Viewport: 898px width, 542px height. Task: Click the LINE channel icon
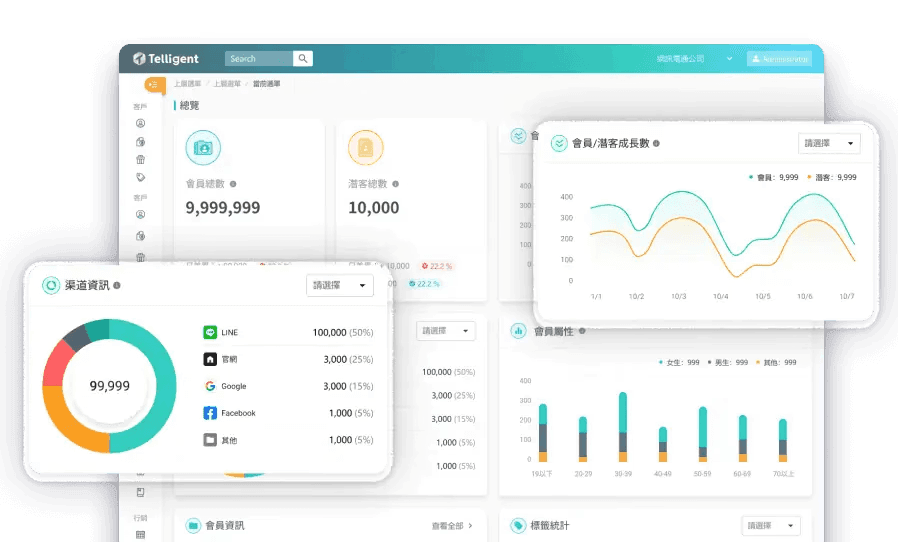click(x=210, y=332)
